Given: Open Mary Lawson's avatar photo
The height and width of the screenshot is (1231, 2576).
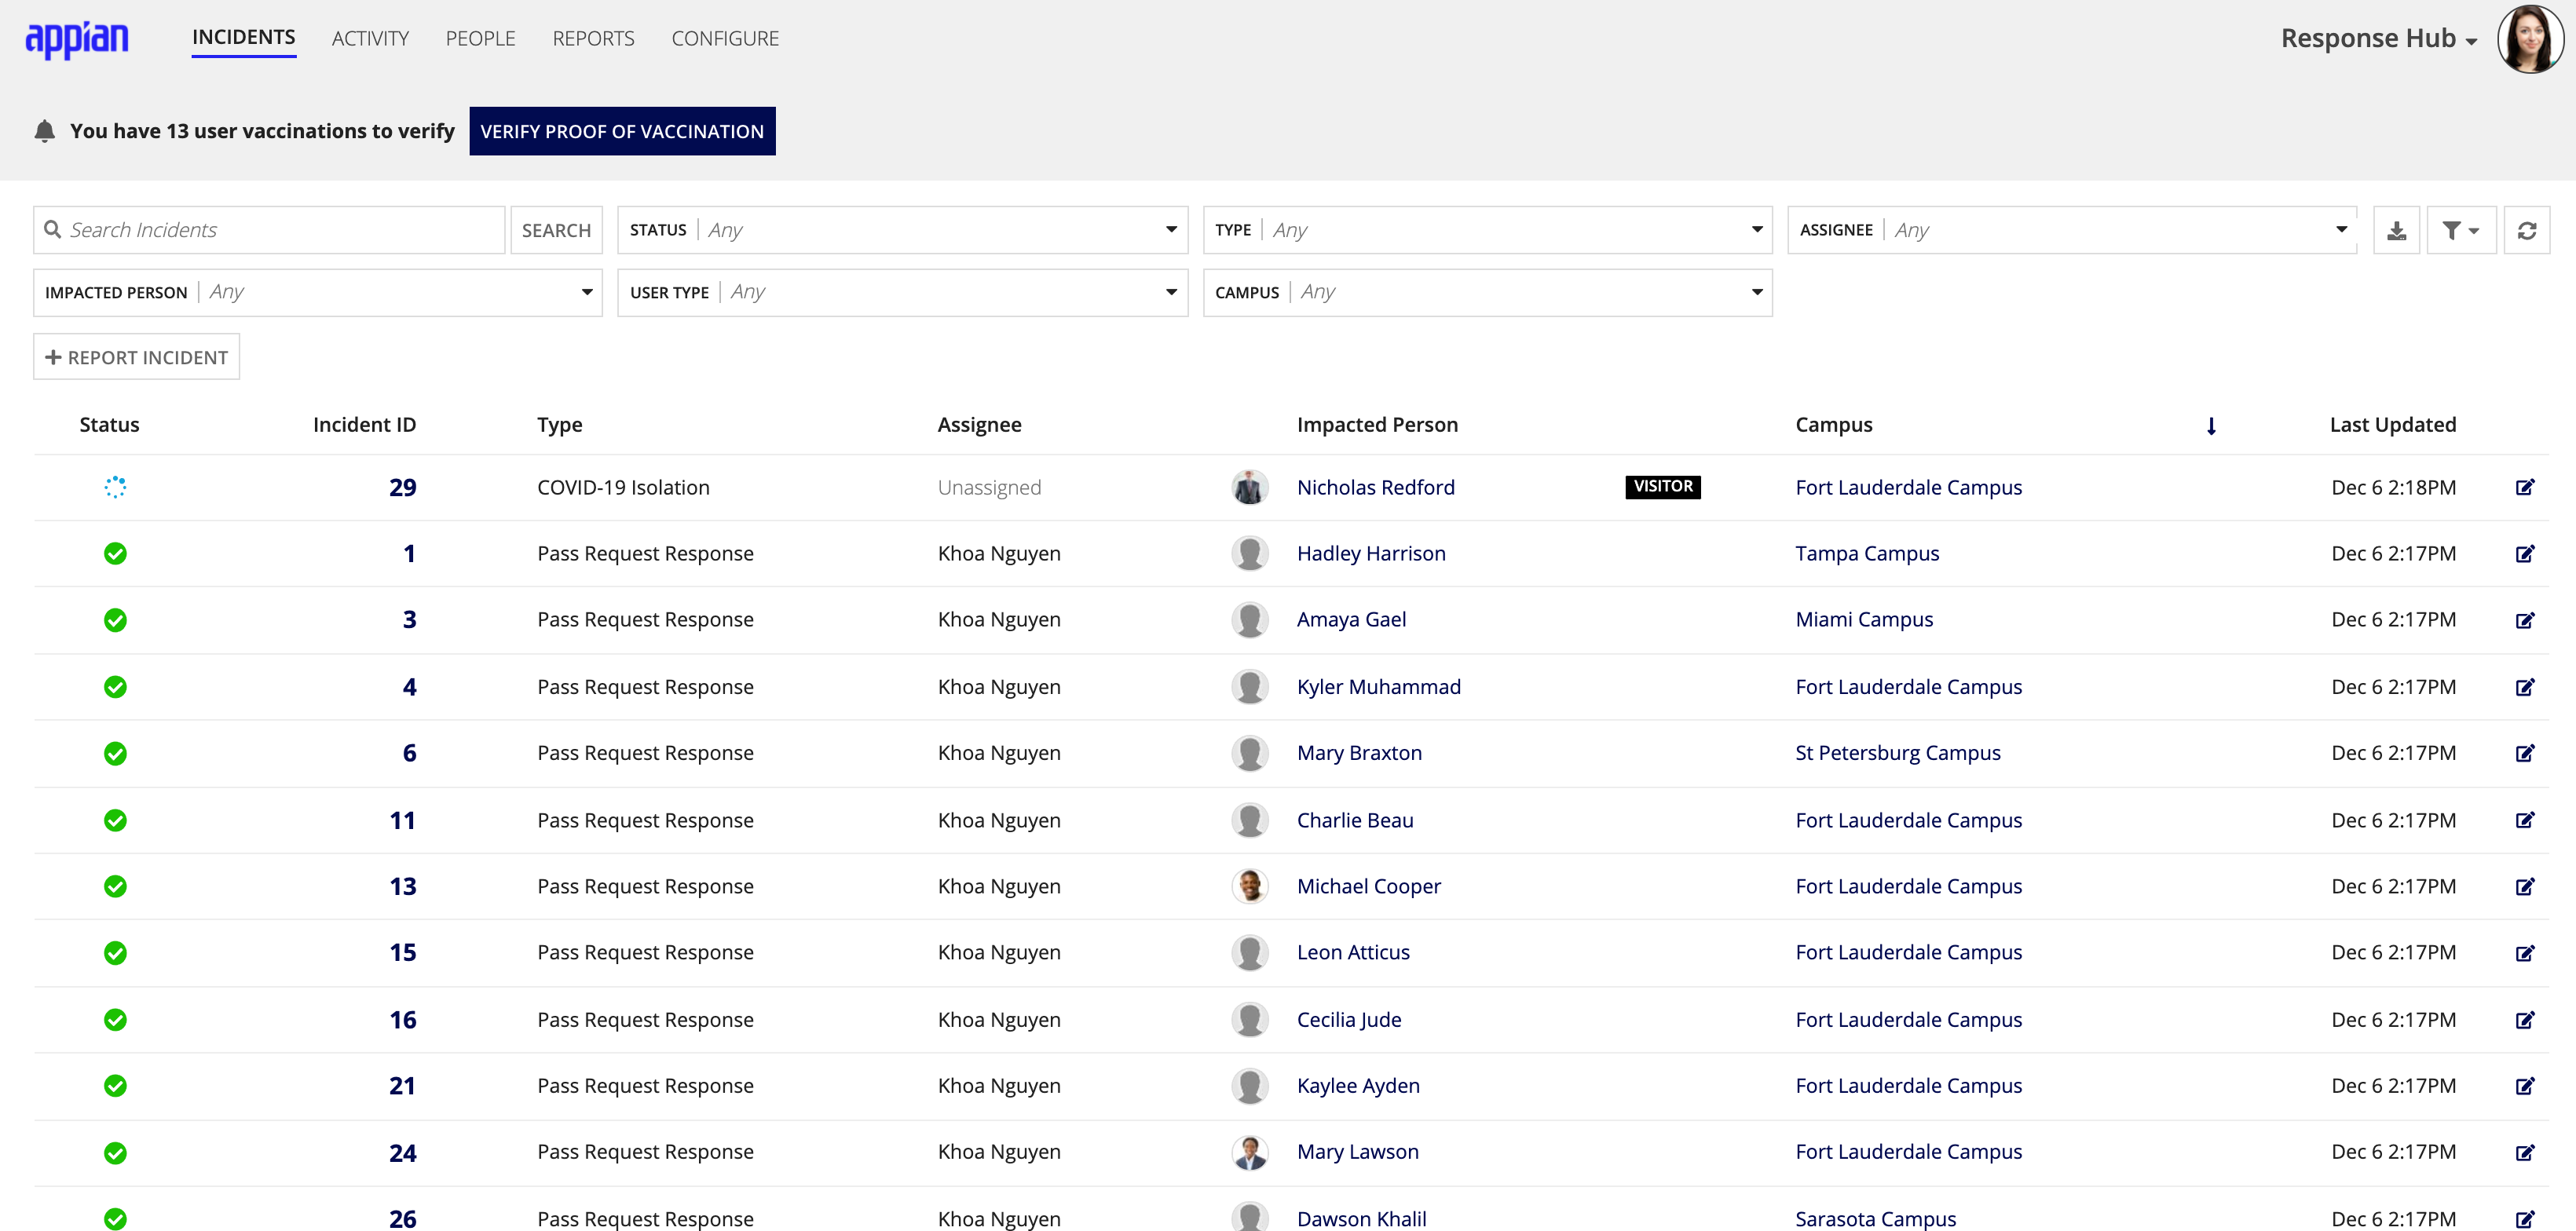Looking at the screenshot, I should pyautogui.click(x=1249, y=1152).
